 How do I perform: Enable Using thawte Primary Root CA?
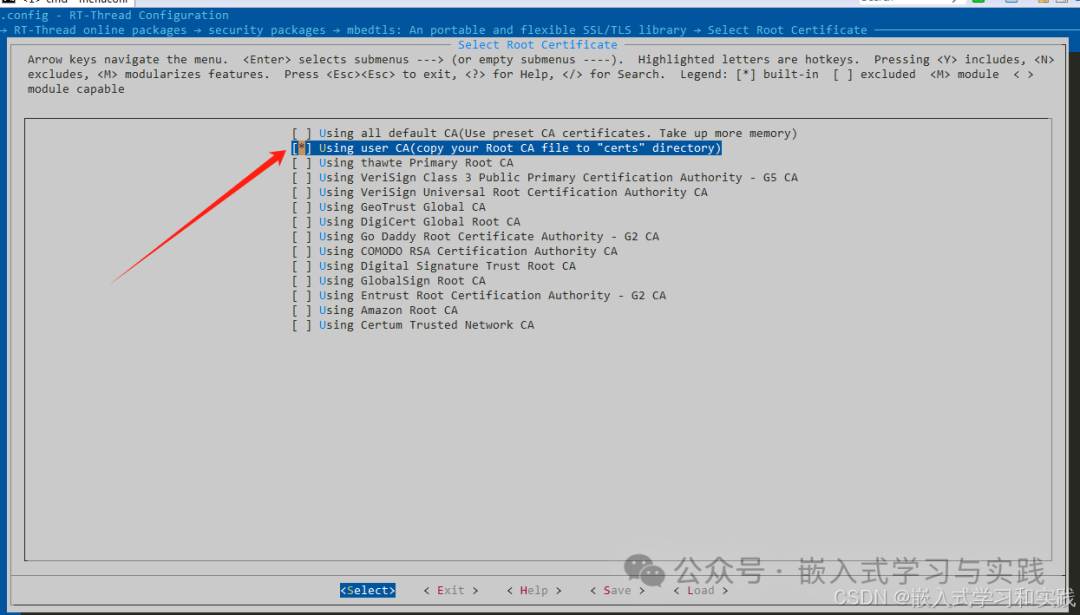402,163
